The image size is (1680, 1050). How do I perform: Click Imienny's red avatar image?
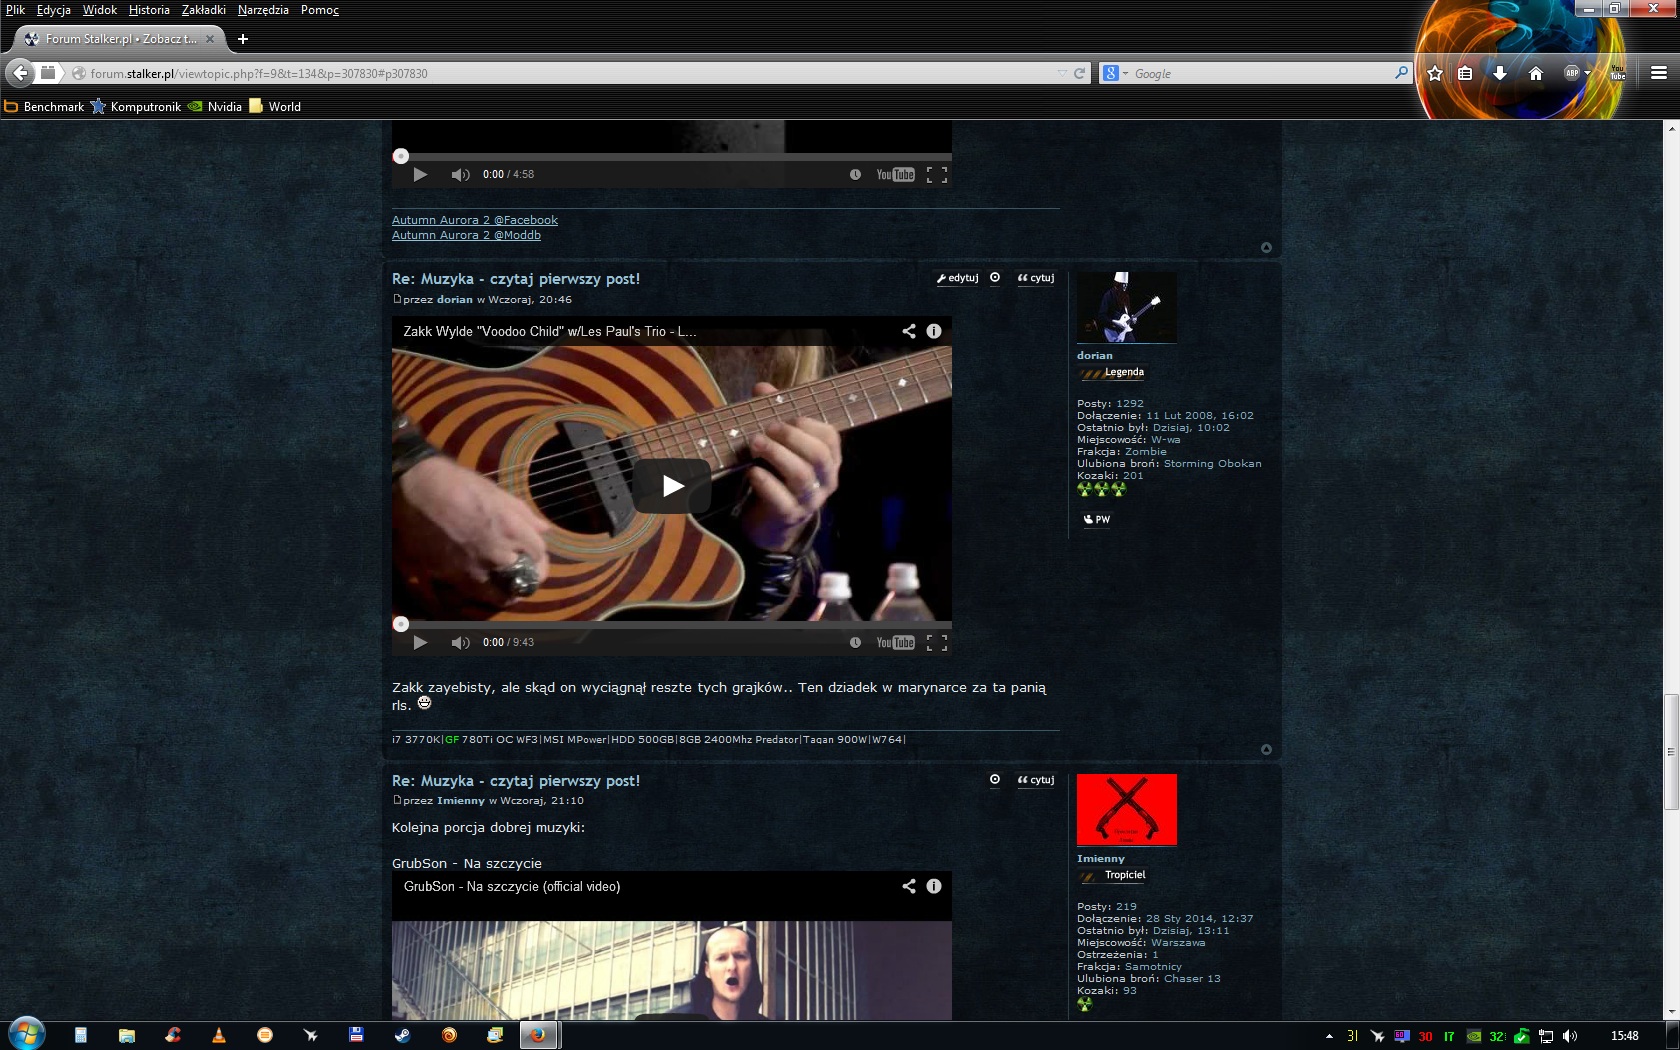coord(1127,809)
